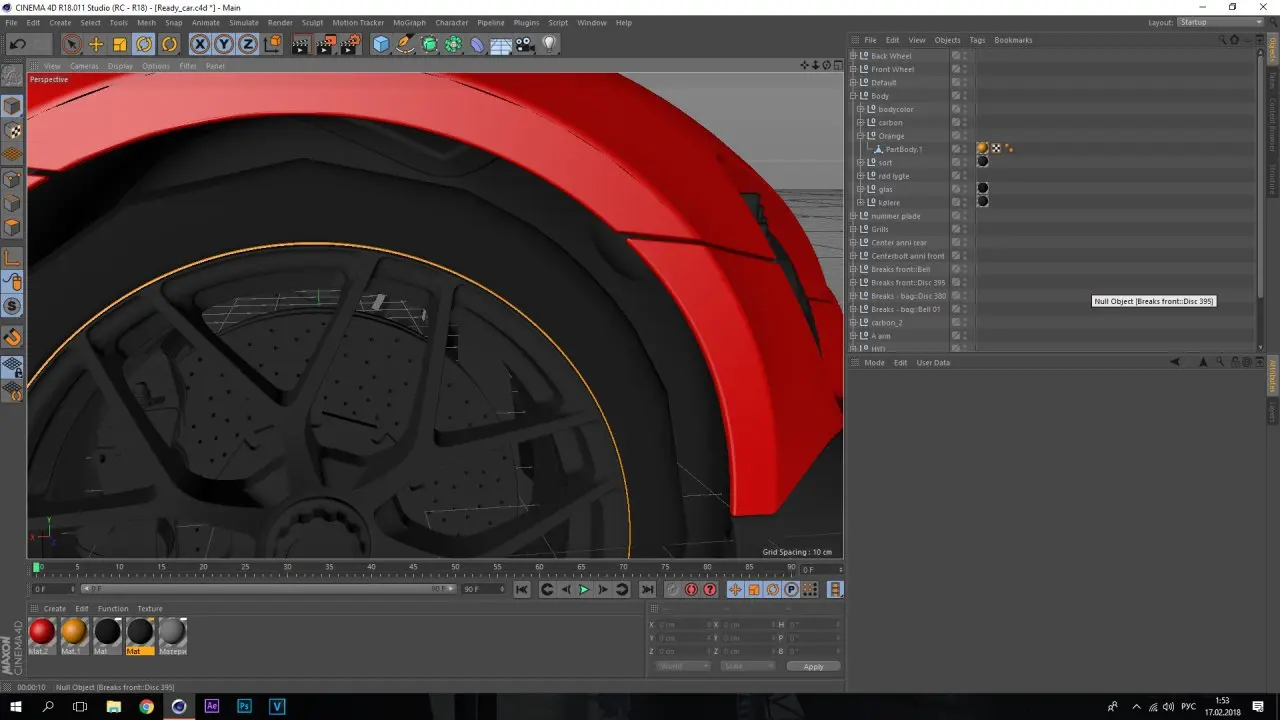Activate the Move tool
Image resolution: width=1280 pixels, height=720 pixels.
(96, 44)
